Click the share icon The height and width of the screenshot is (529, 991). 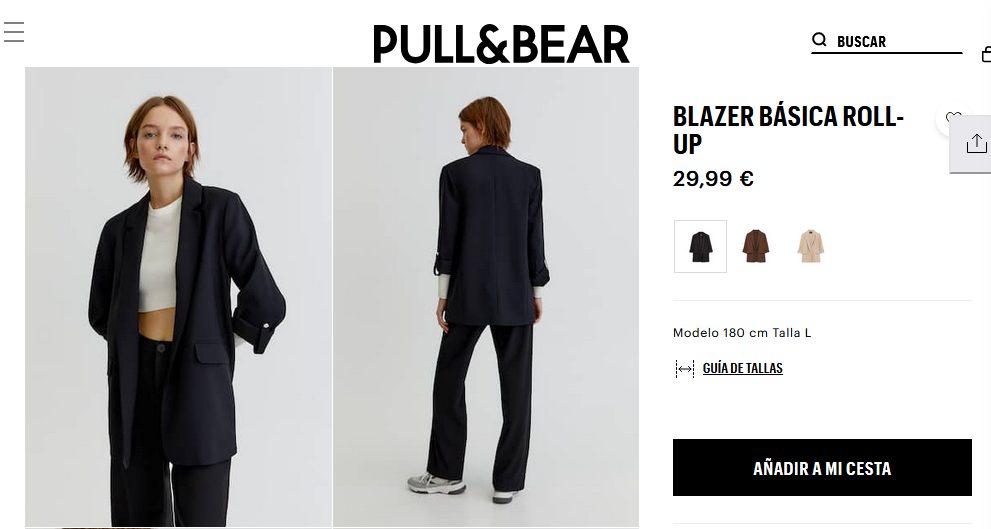tap(976, 143)
